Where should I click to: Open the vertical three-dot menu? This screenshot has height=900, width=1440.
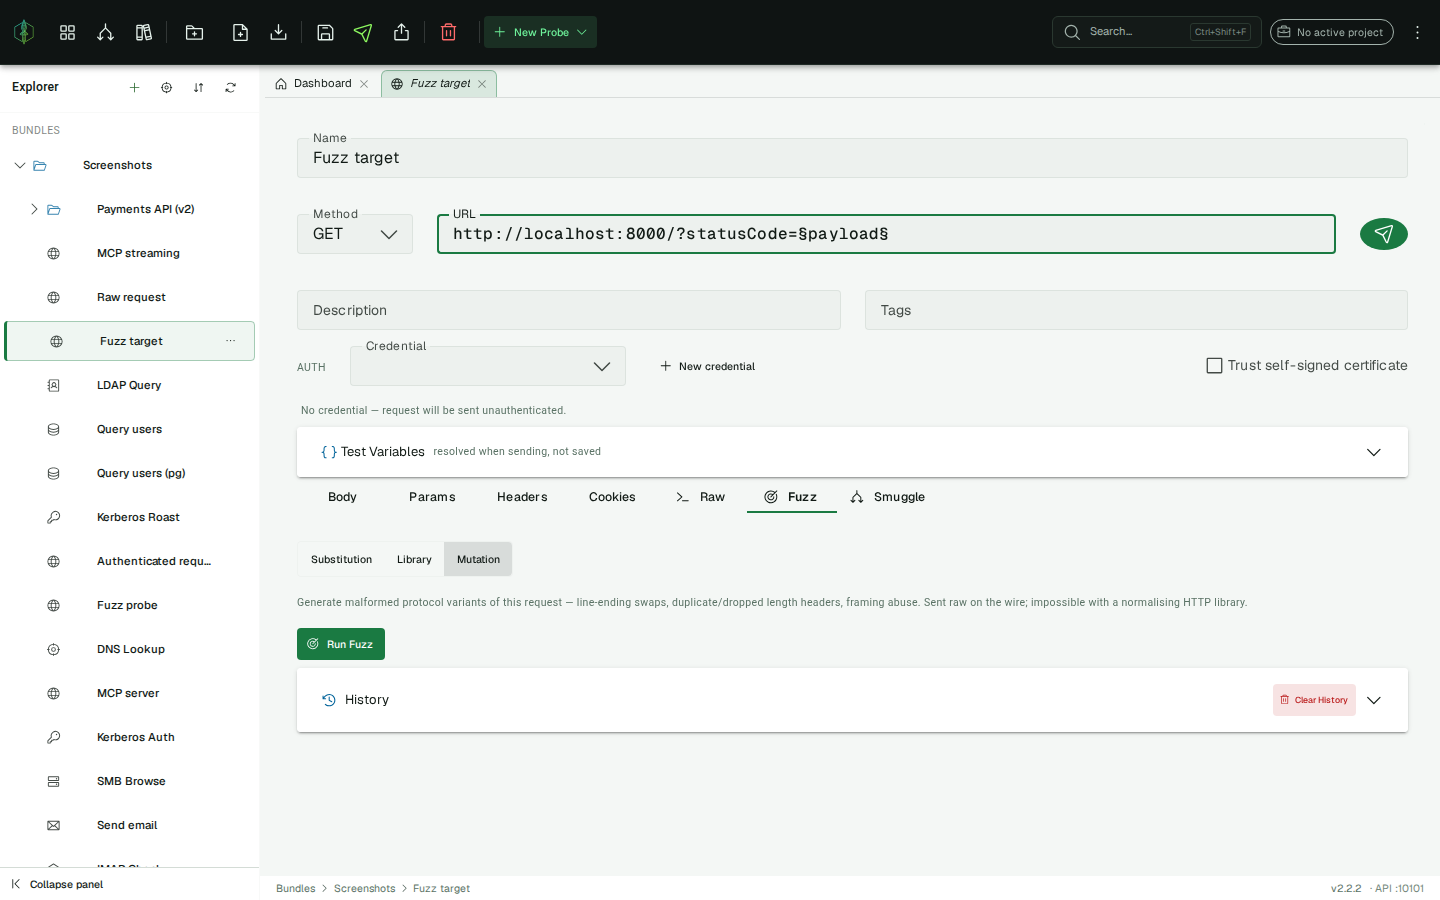tap(1417, 32)
